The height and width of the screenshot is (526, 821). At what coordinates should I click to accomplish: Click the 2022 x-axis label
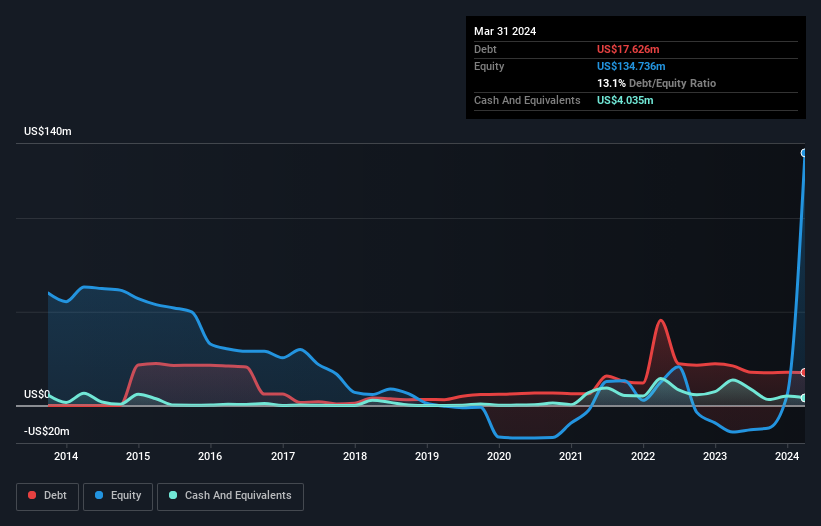click(643, 456)
